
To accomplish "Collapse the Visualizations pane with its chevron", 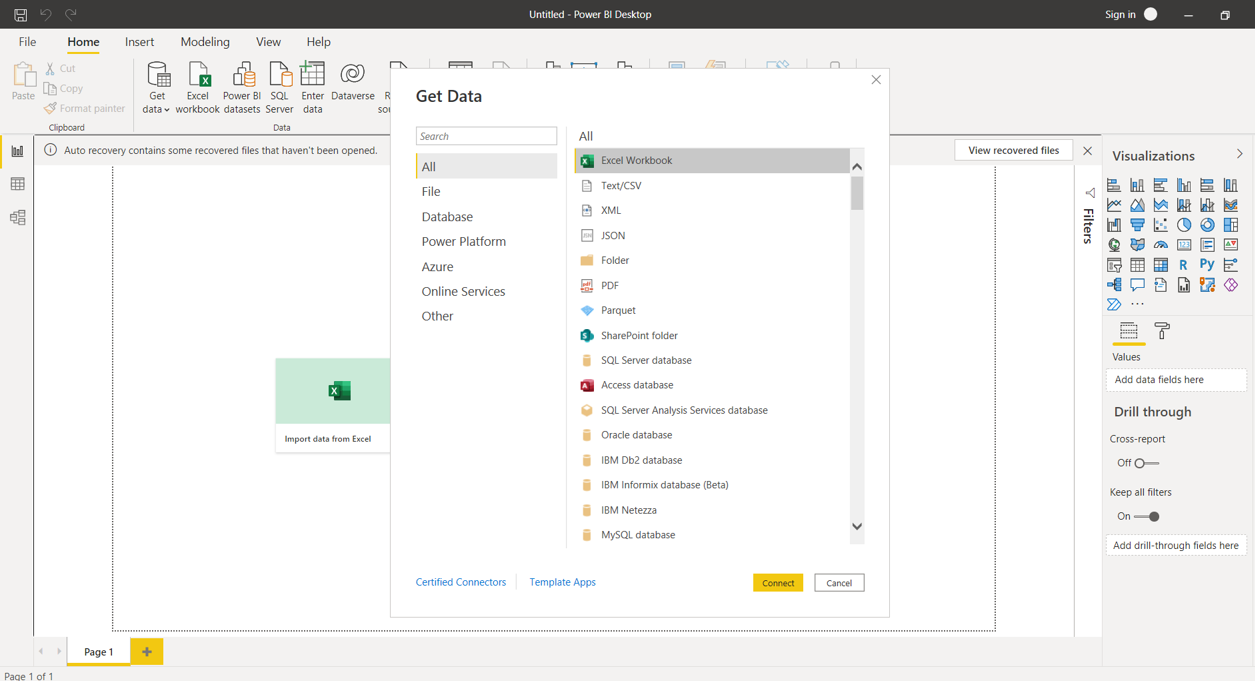I will click(x=1240, y=155).
